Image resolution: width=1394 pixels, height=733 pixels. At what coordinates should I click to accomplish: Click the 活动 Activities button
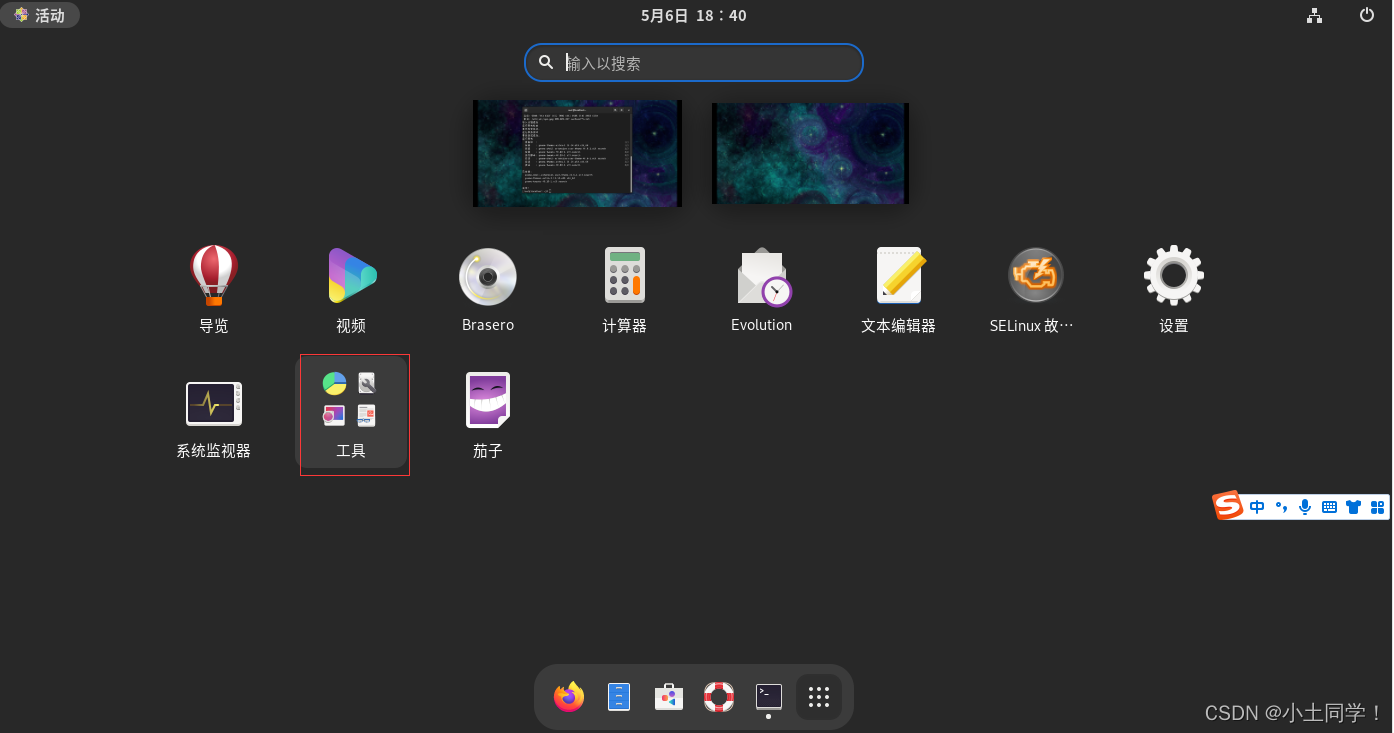(40, 15)
